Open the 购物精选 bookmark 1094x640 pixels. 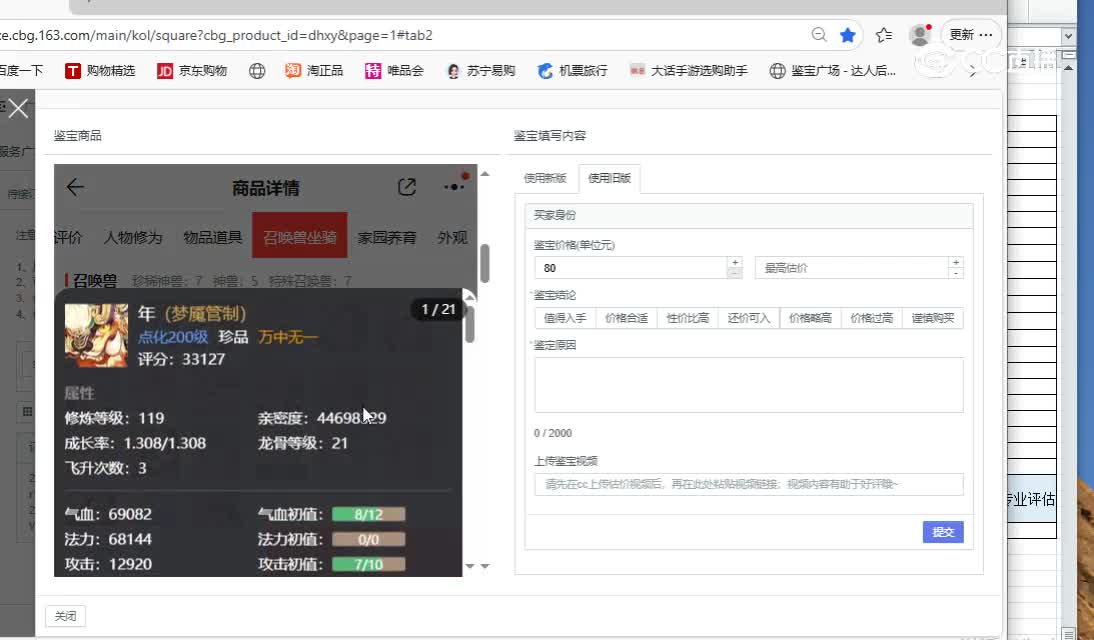(100, 70)
